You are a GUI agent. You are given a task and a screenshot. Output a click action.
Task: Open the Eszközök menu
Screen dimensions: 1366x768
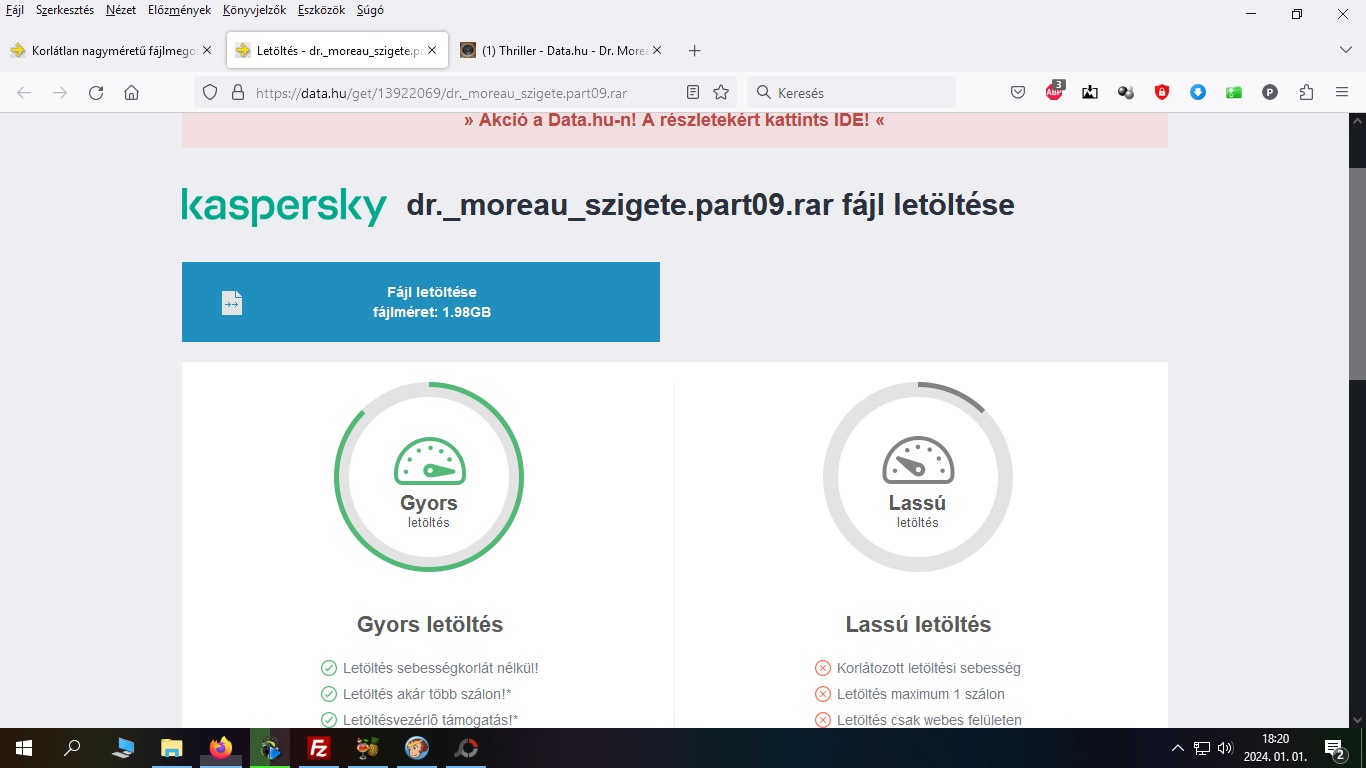point(321,10)
